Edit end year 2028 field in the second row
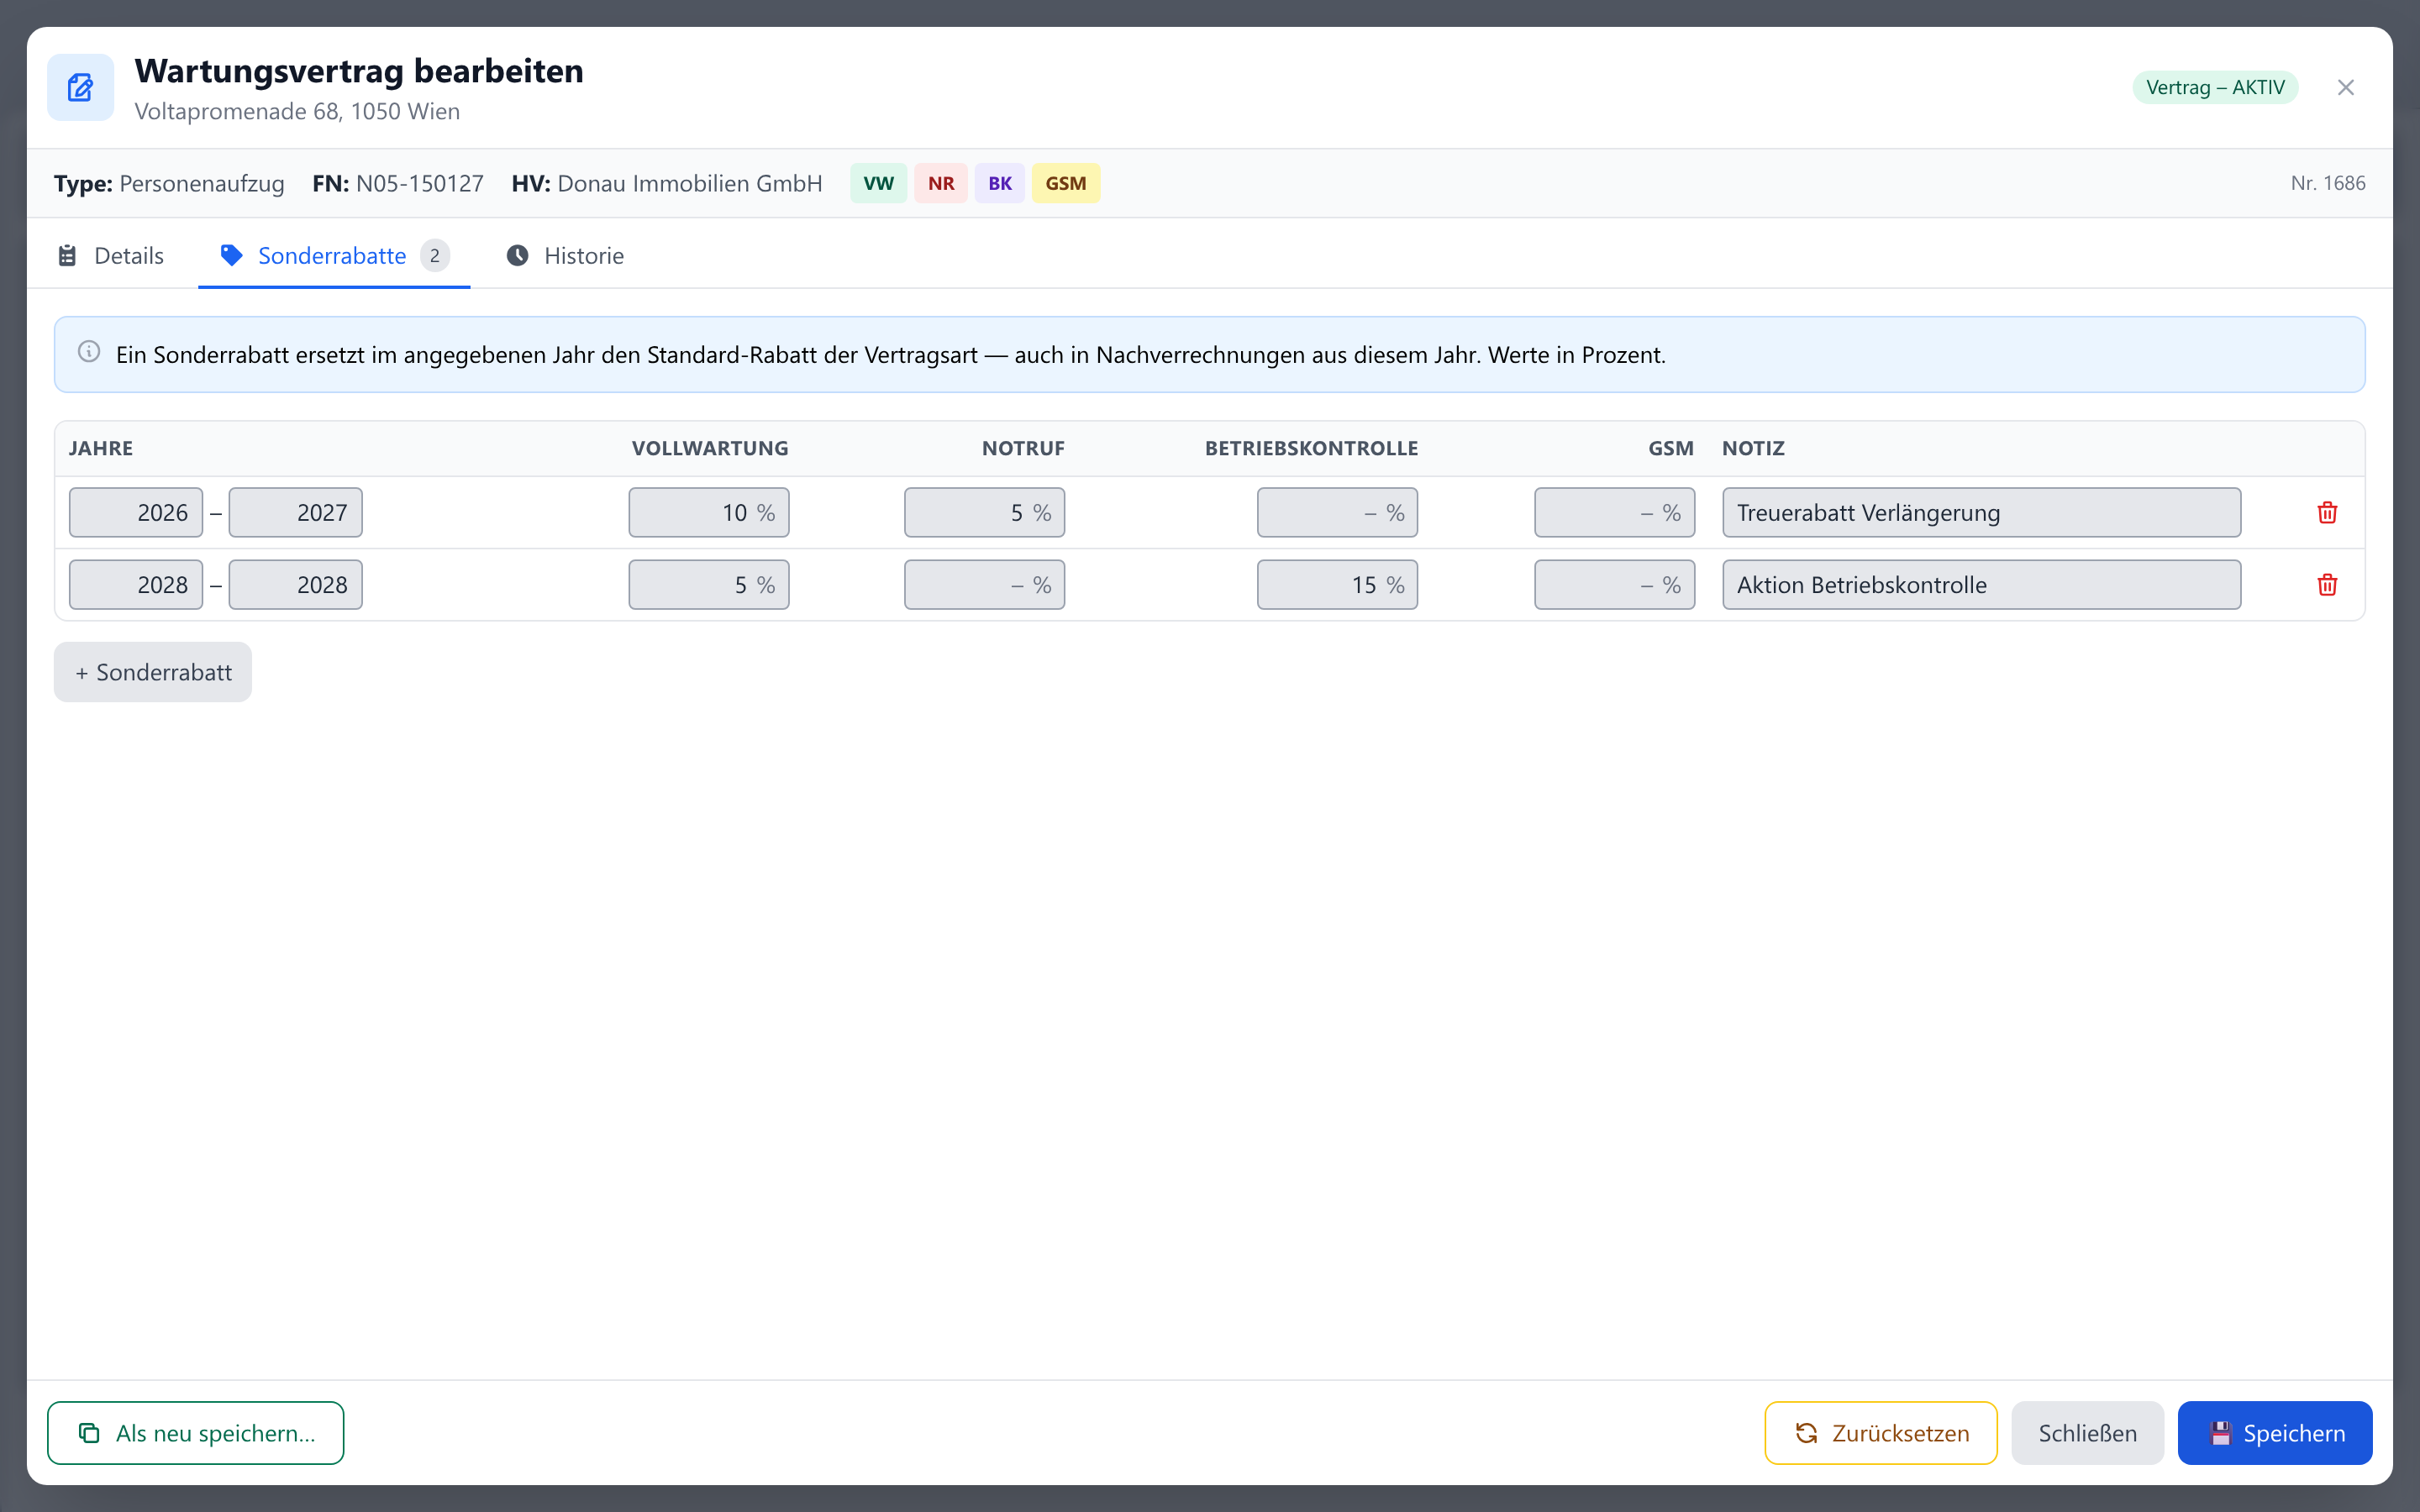The width and height of the screenshot is (2420, 1512). (296, 584)
